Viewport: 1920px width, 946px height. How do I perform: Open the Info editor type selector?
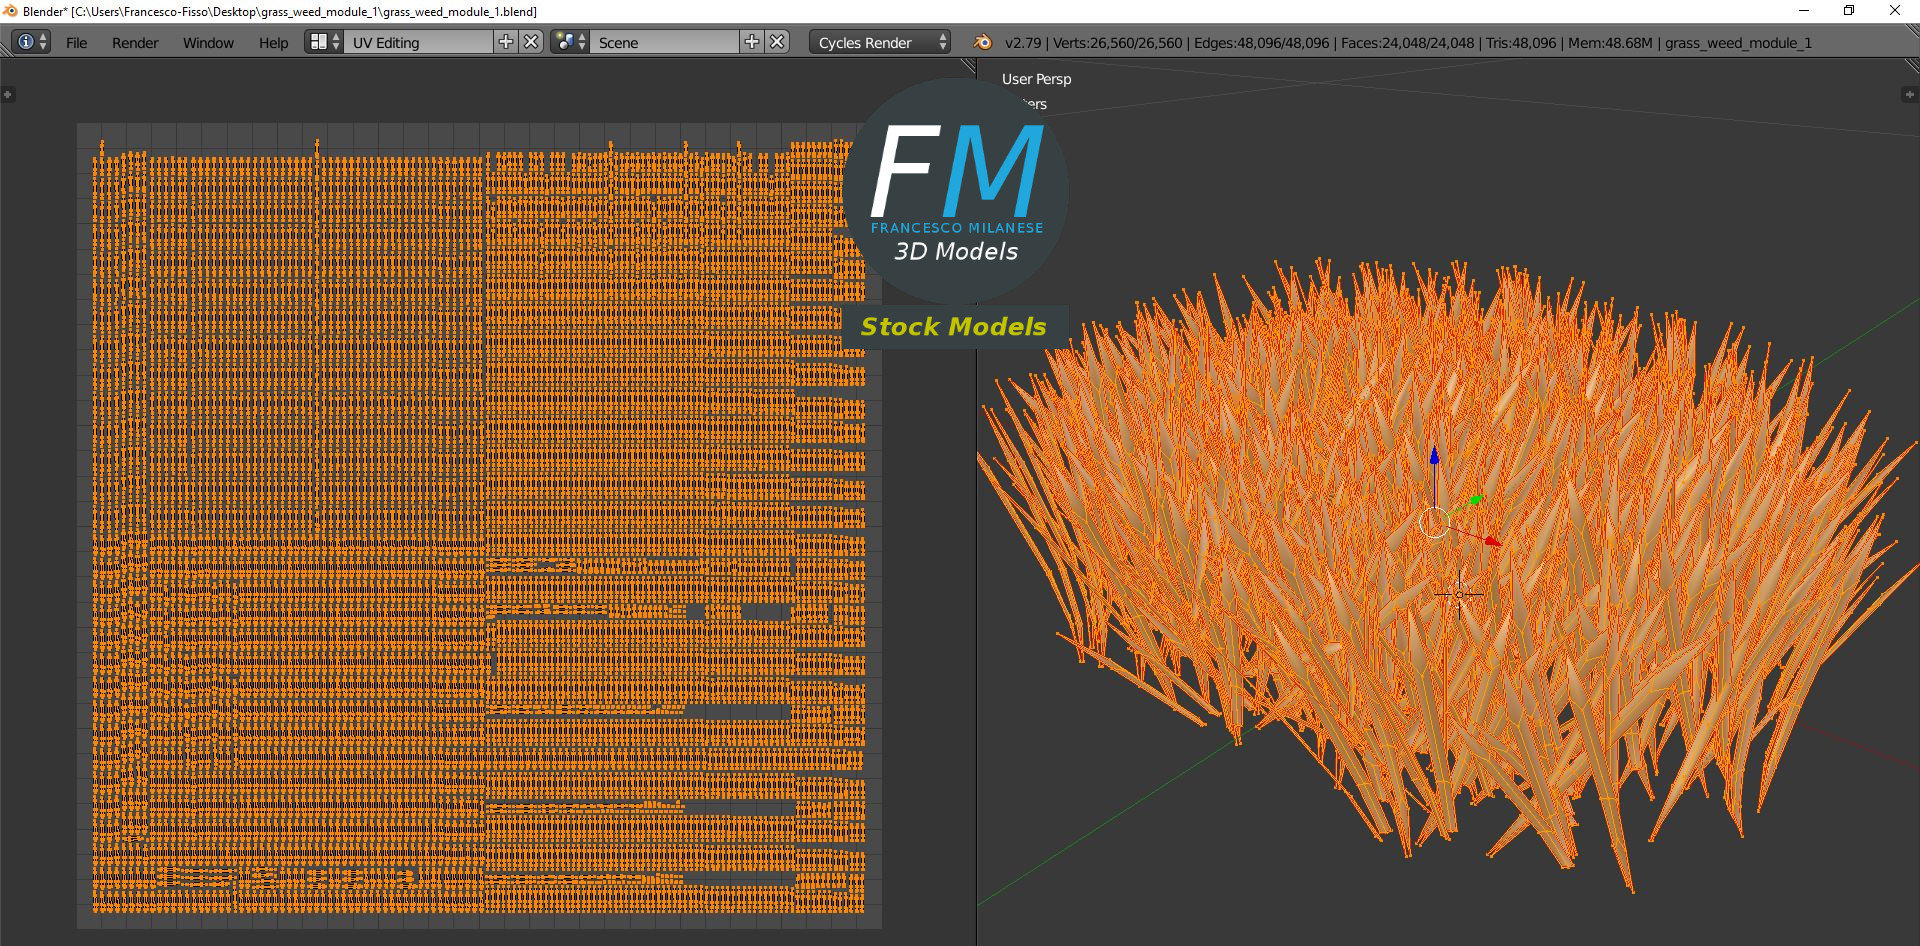coord(31,42)
